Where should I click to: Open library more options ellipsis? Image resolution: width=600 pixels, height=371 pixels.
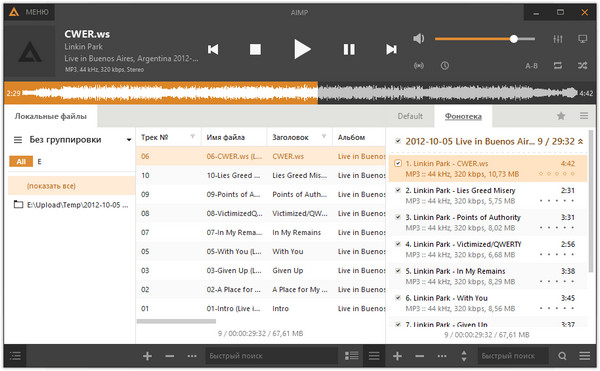[x=192, y=356]
